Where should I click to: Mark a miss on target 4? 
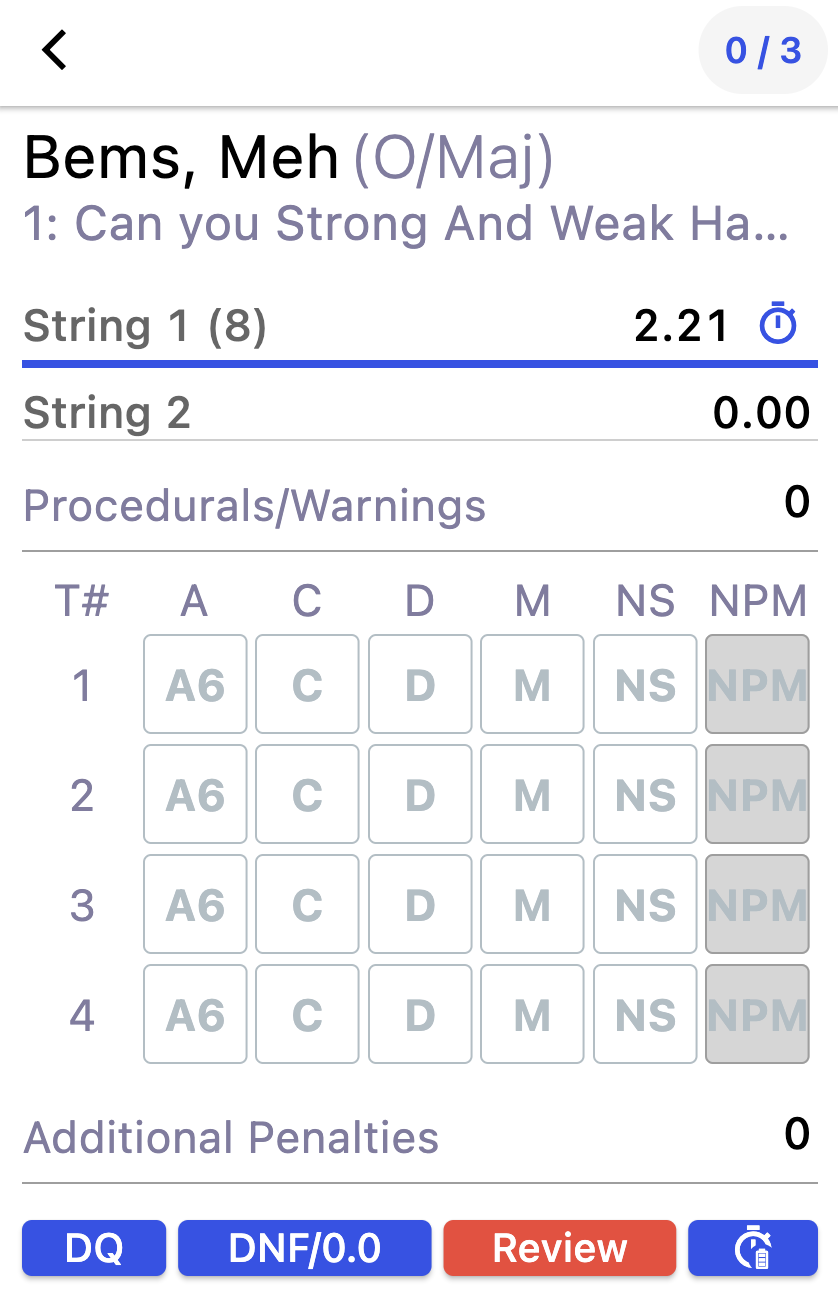click(532, 1015)
